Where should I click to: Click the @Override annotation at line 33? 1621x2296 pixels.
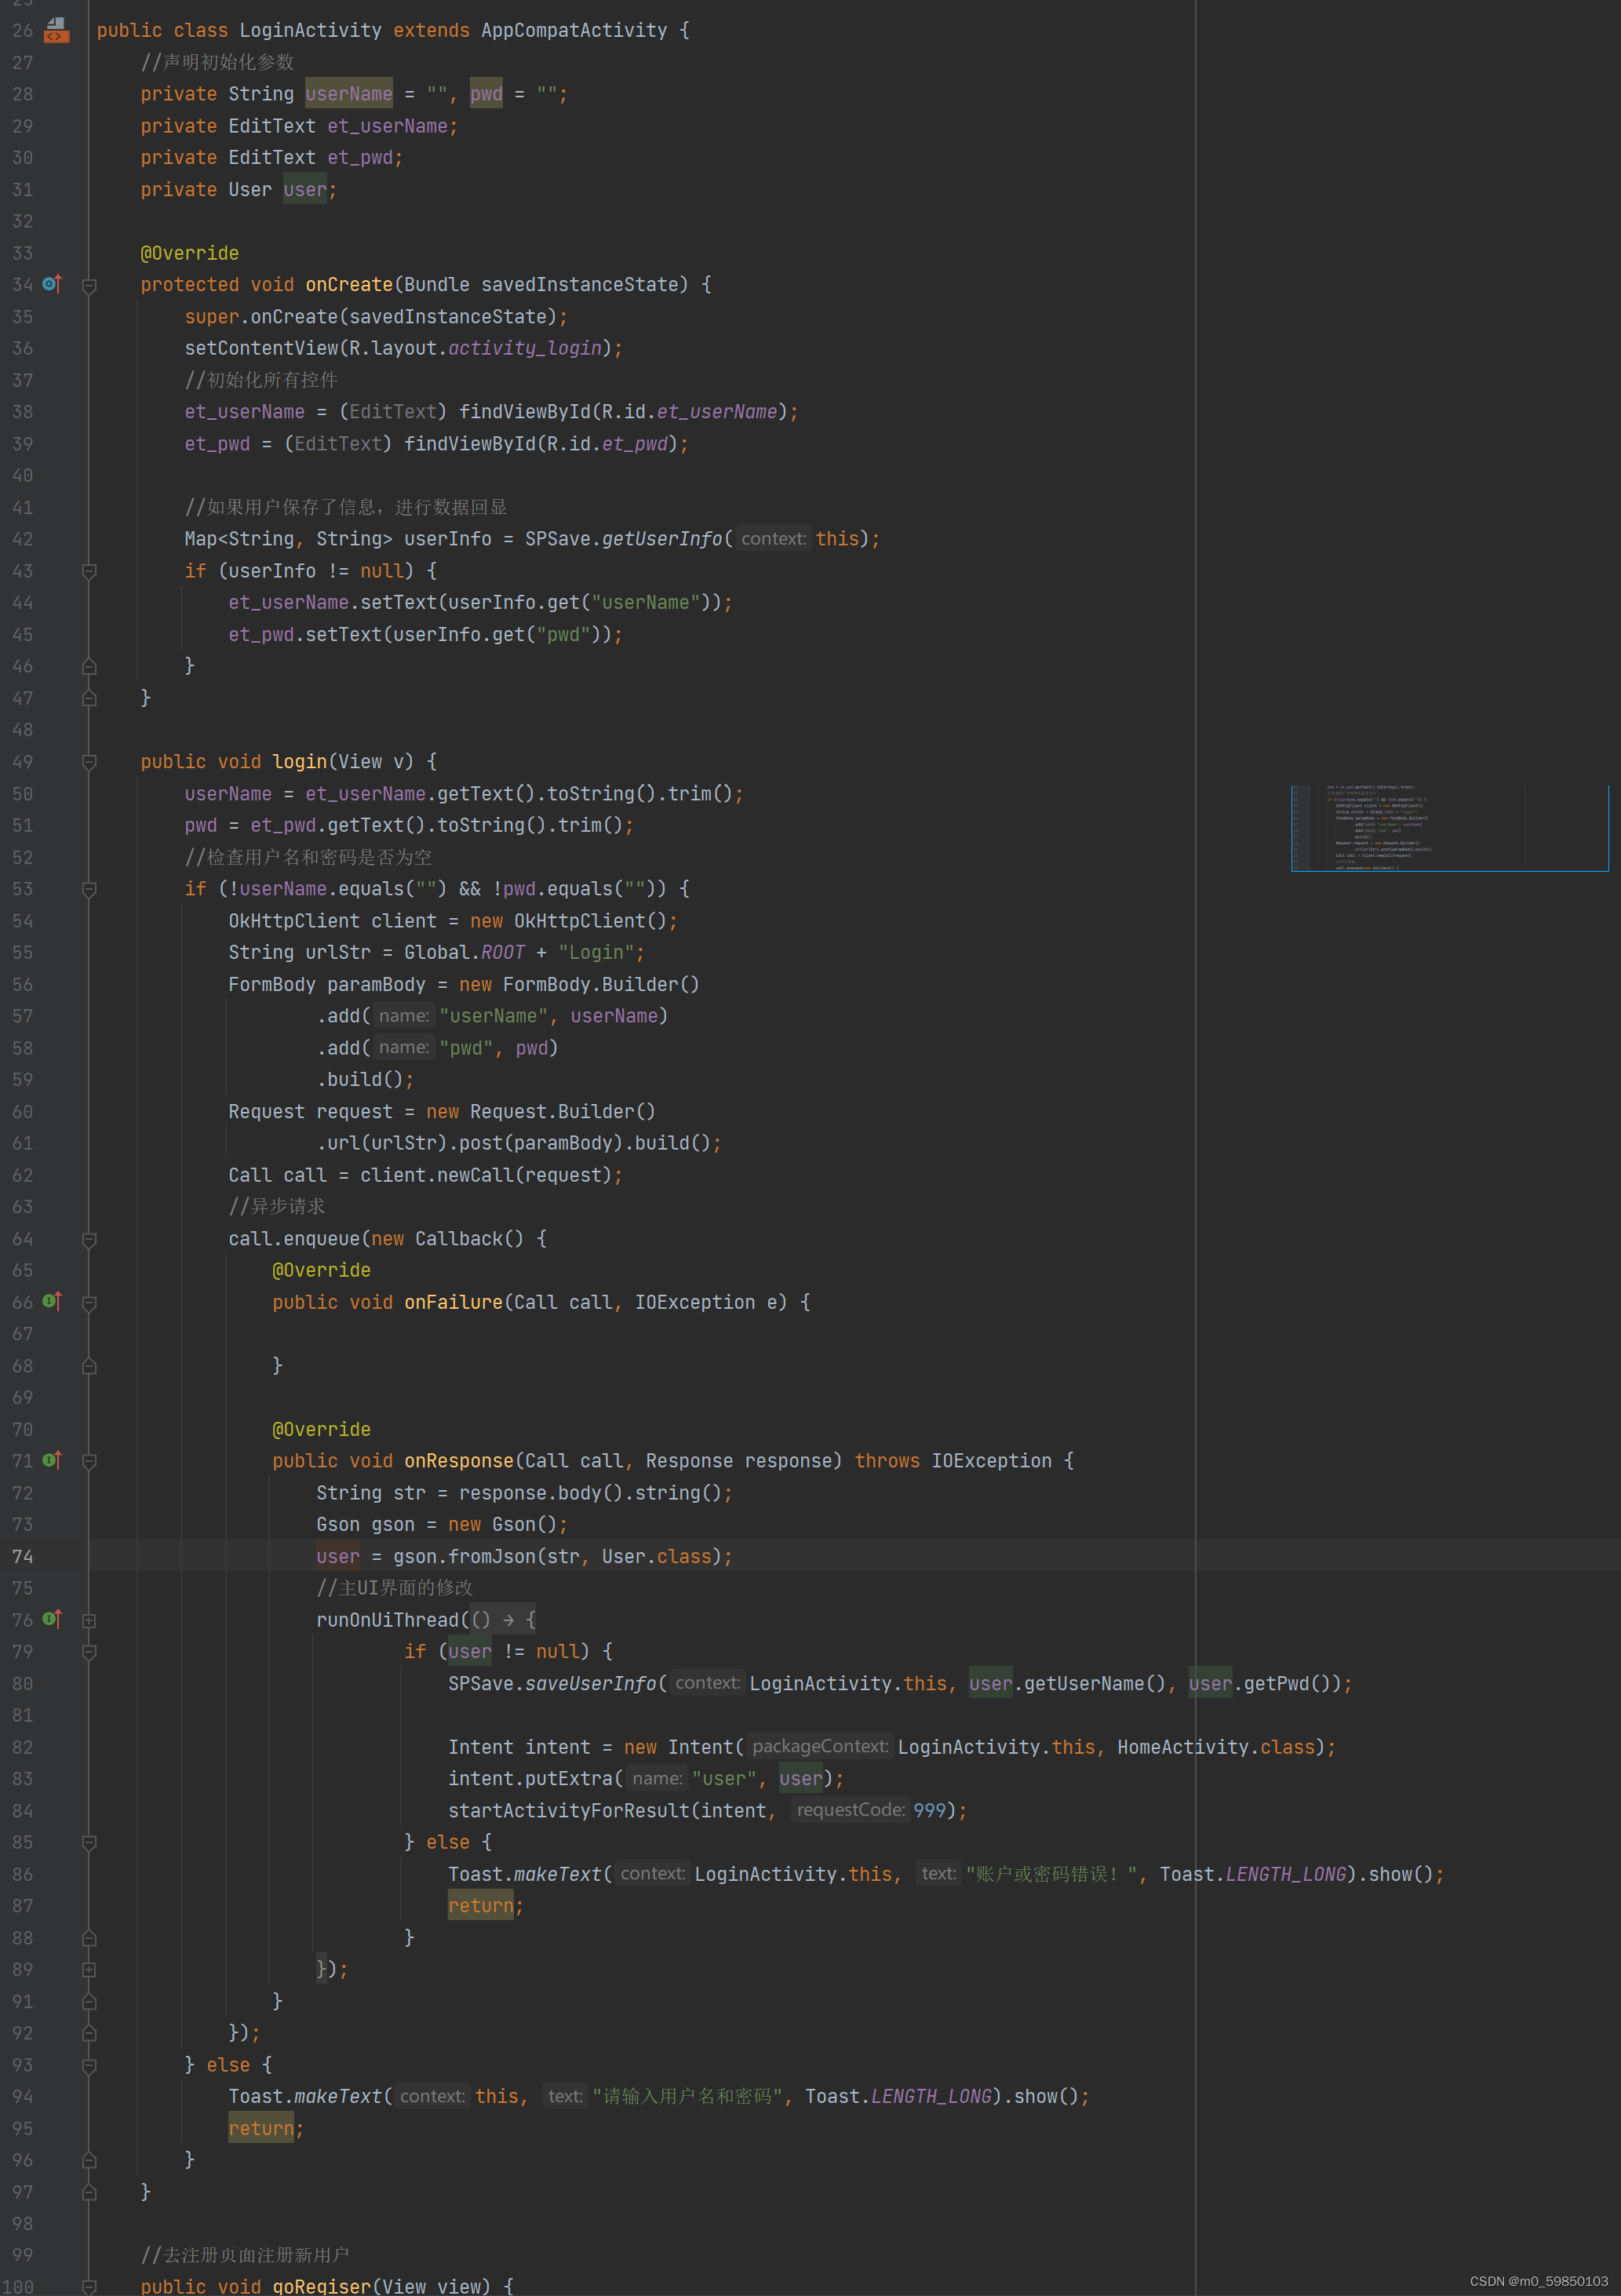pos(190,253)
